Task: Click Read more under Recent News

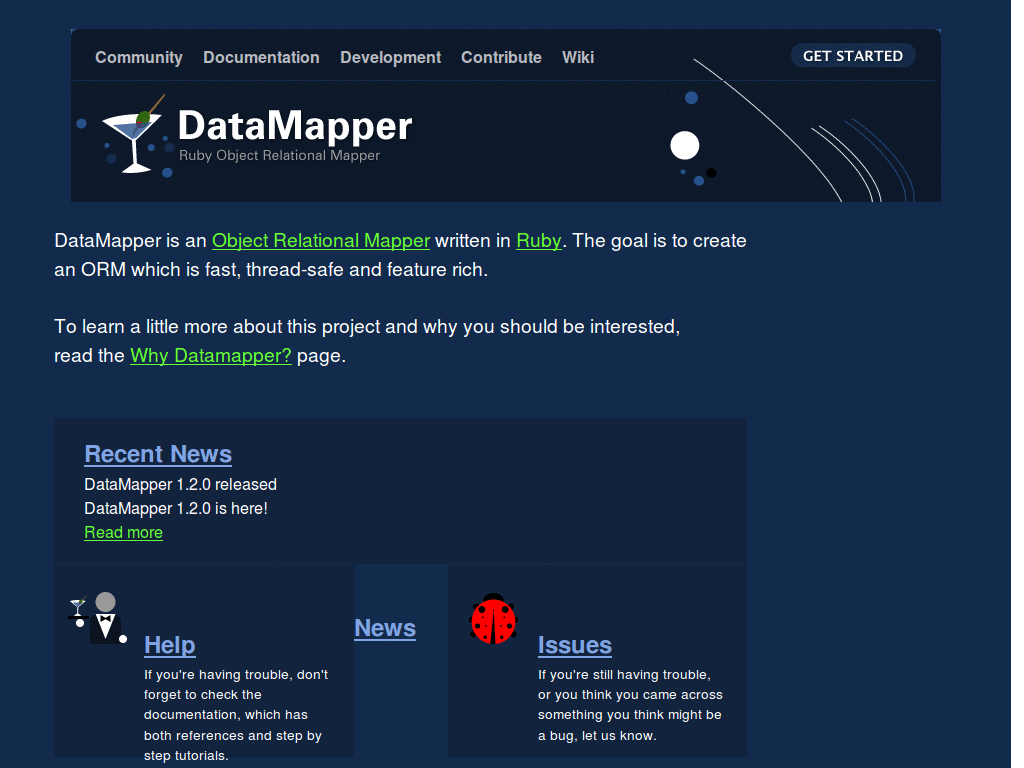Action: point(123,532)
